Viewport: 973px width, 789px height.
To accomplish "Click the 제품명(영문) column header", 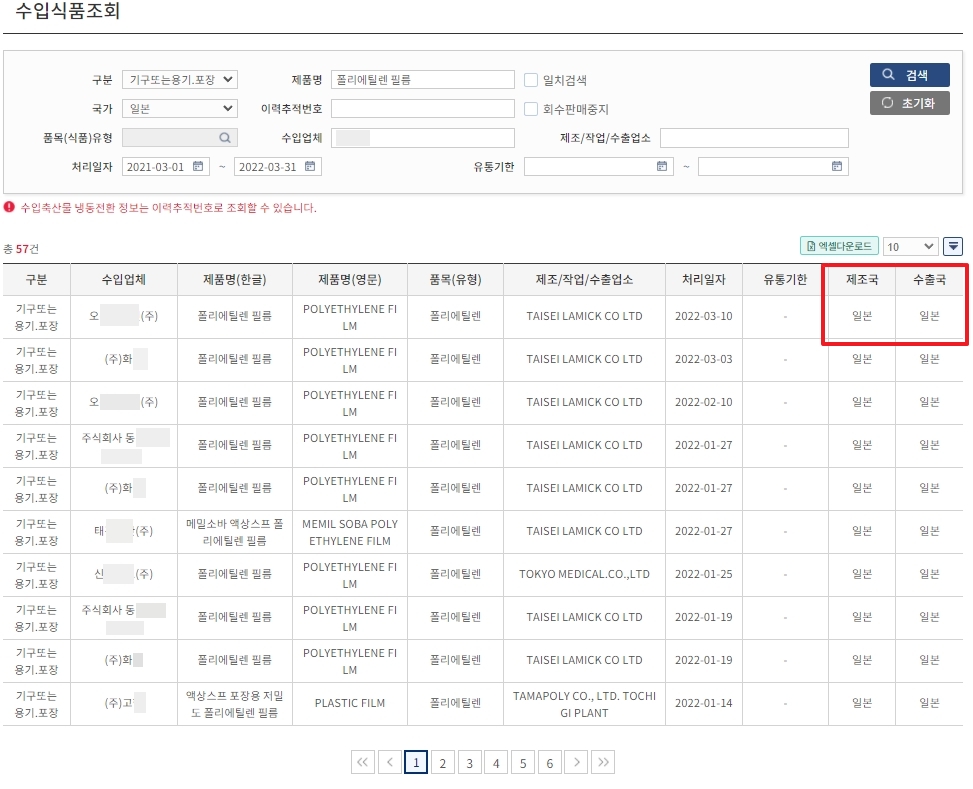I will click(350, 279).
